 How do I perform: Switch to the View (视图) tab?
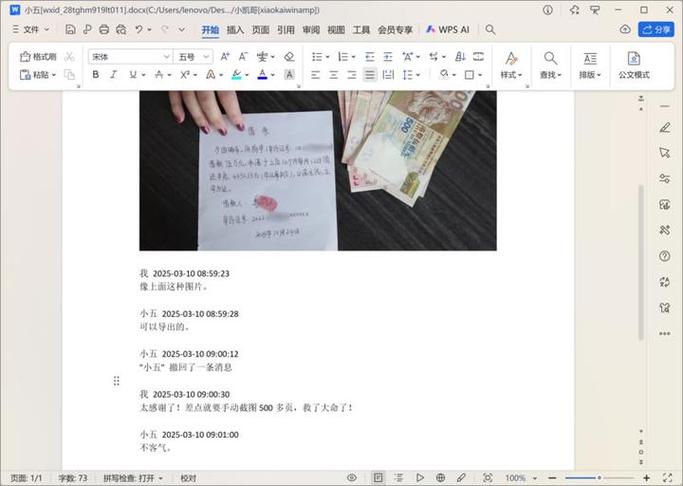336,30
